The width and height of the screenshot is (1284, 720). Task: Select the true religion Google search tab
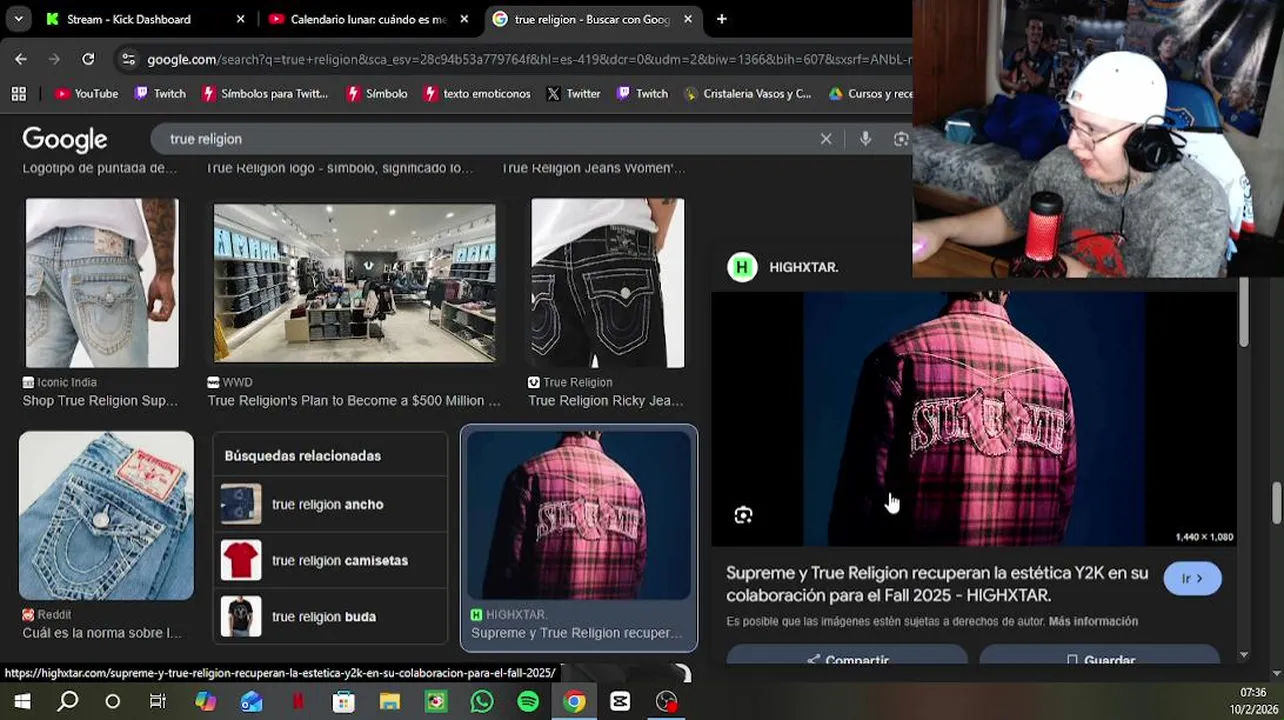pyautogui.click(x=593, y=19)
